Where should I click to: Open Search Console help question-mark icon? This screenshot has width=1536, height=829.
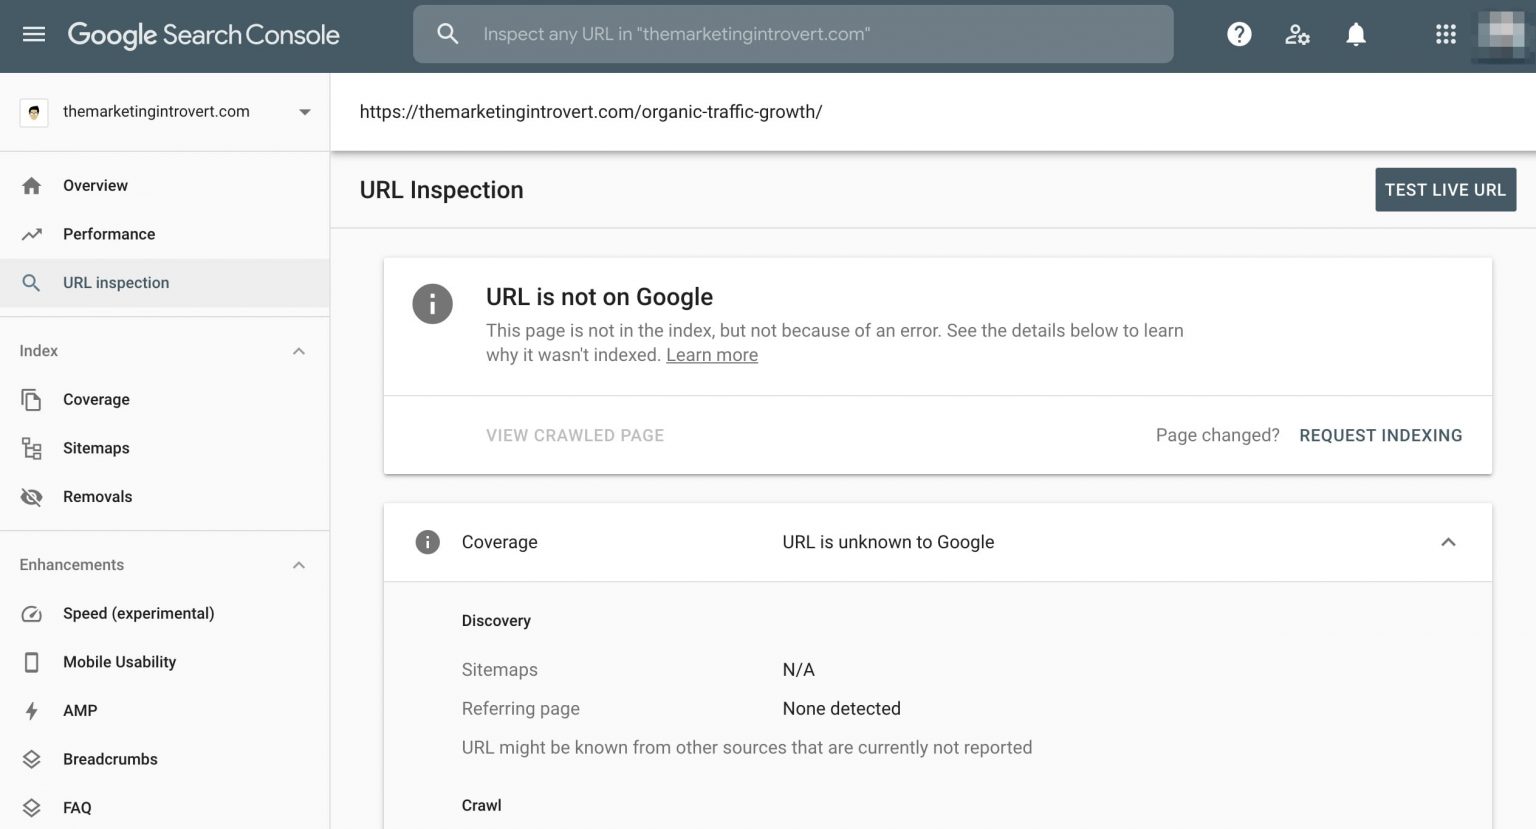[1238, 33]
